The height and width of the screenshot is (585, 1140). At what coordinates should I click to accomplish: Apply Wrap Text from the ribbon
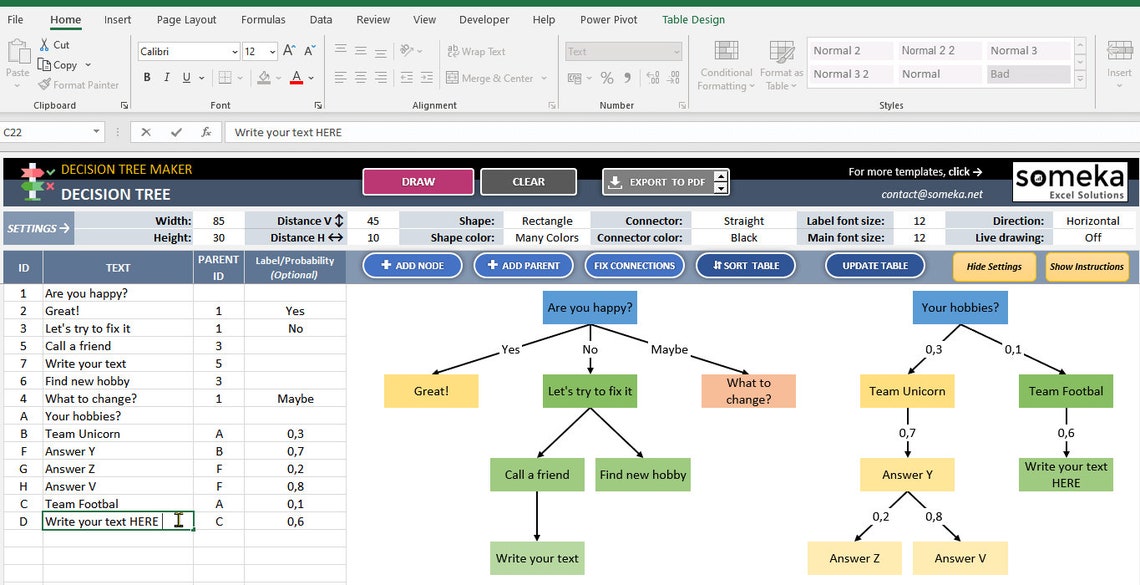click(x=467, y=51)
